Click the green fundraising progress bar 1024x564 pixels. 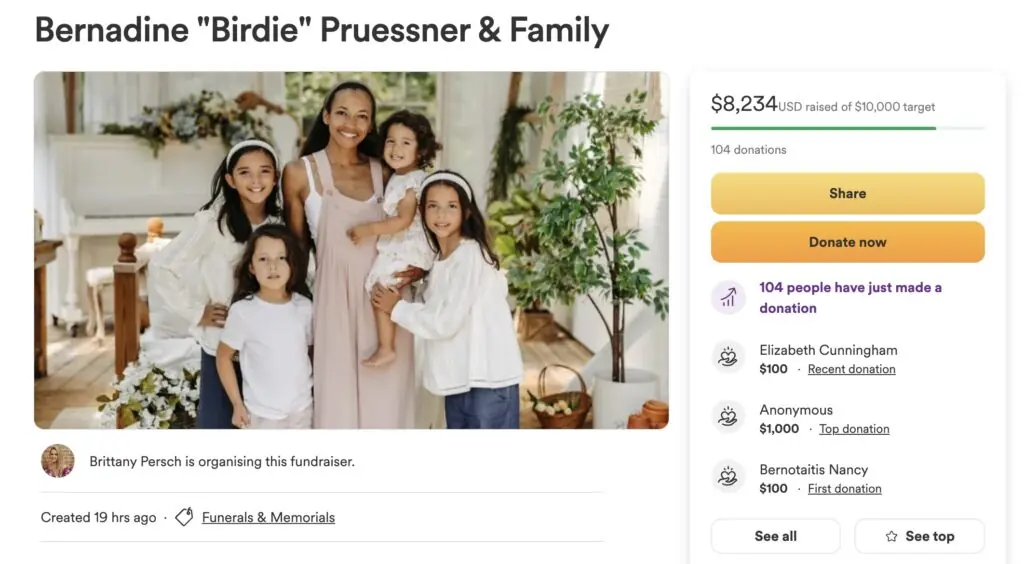[823, 128]
